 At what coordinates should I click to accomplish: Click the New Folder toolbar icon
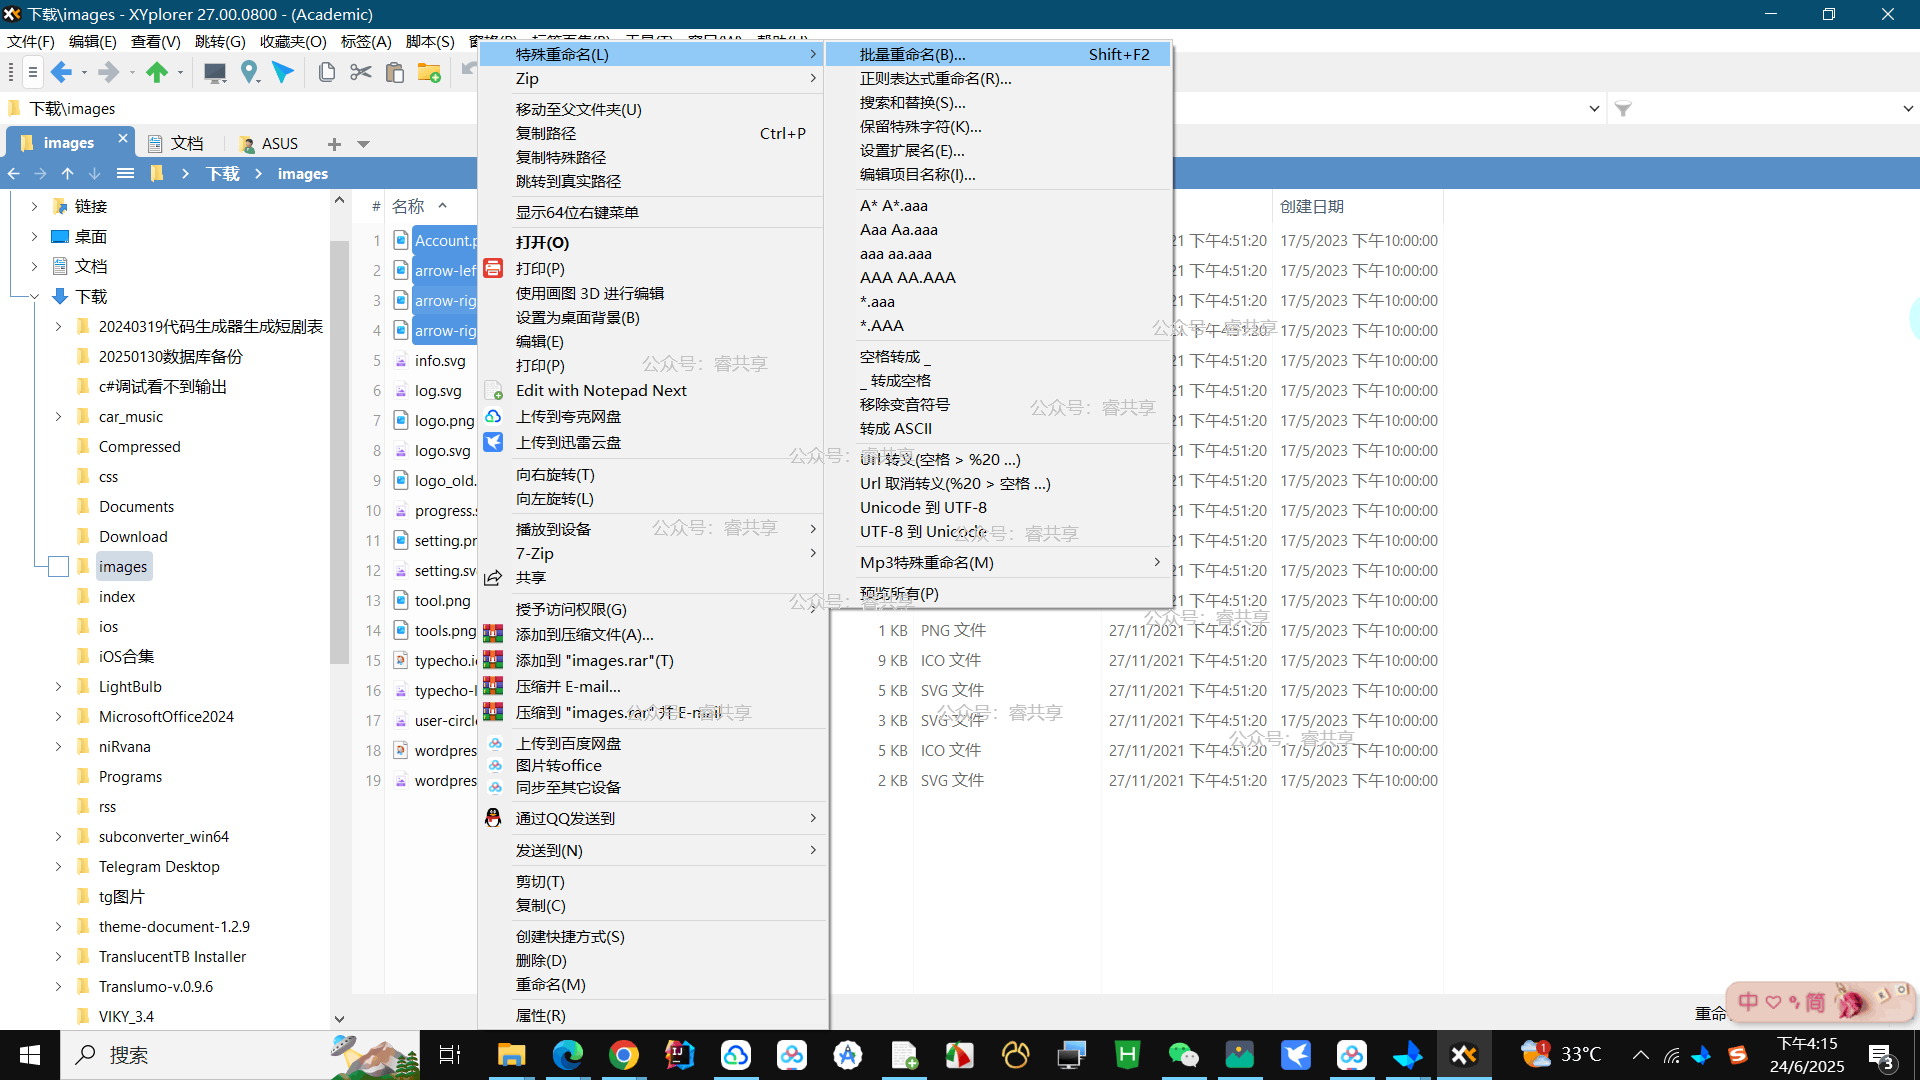click(x=429, y=72)
